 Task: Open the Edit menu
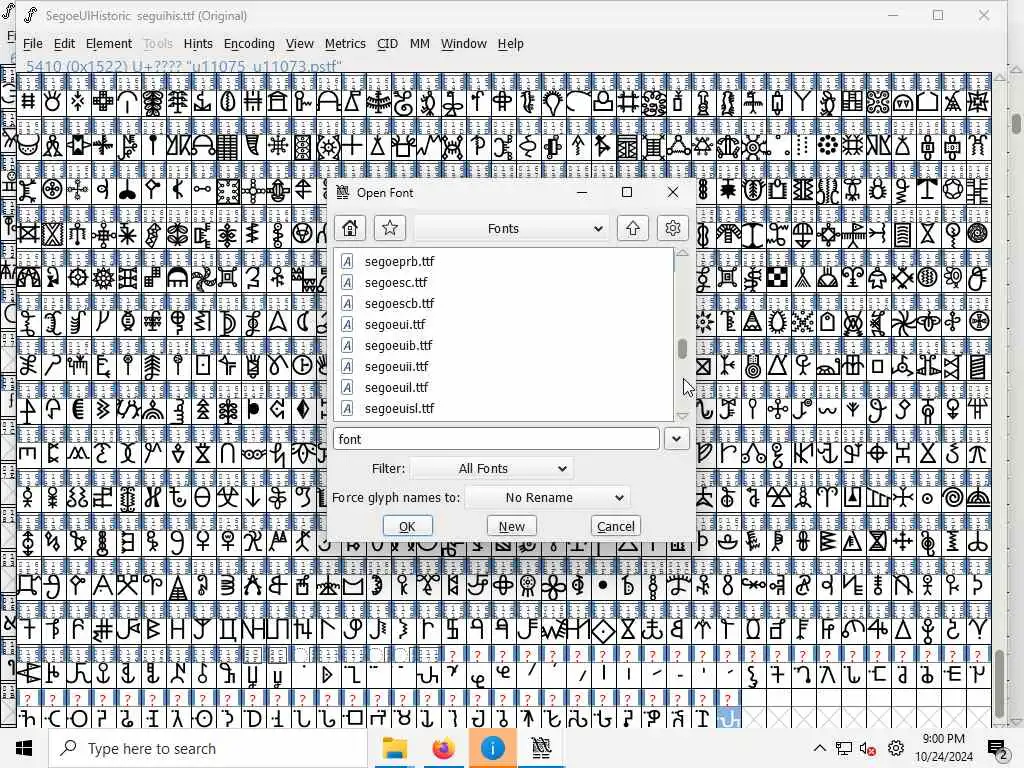(64, 44)
